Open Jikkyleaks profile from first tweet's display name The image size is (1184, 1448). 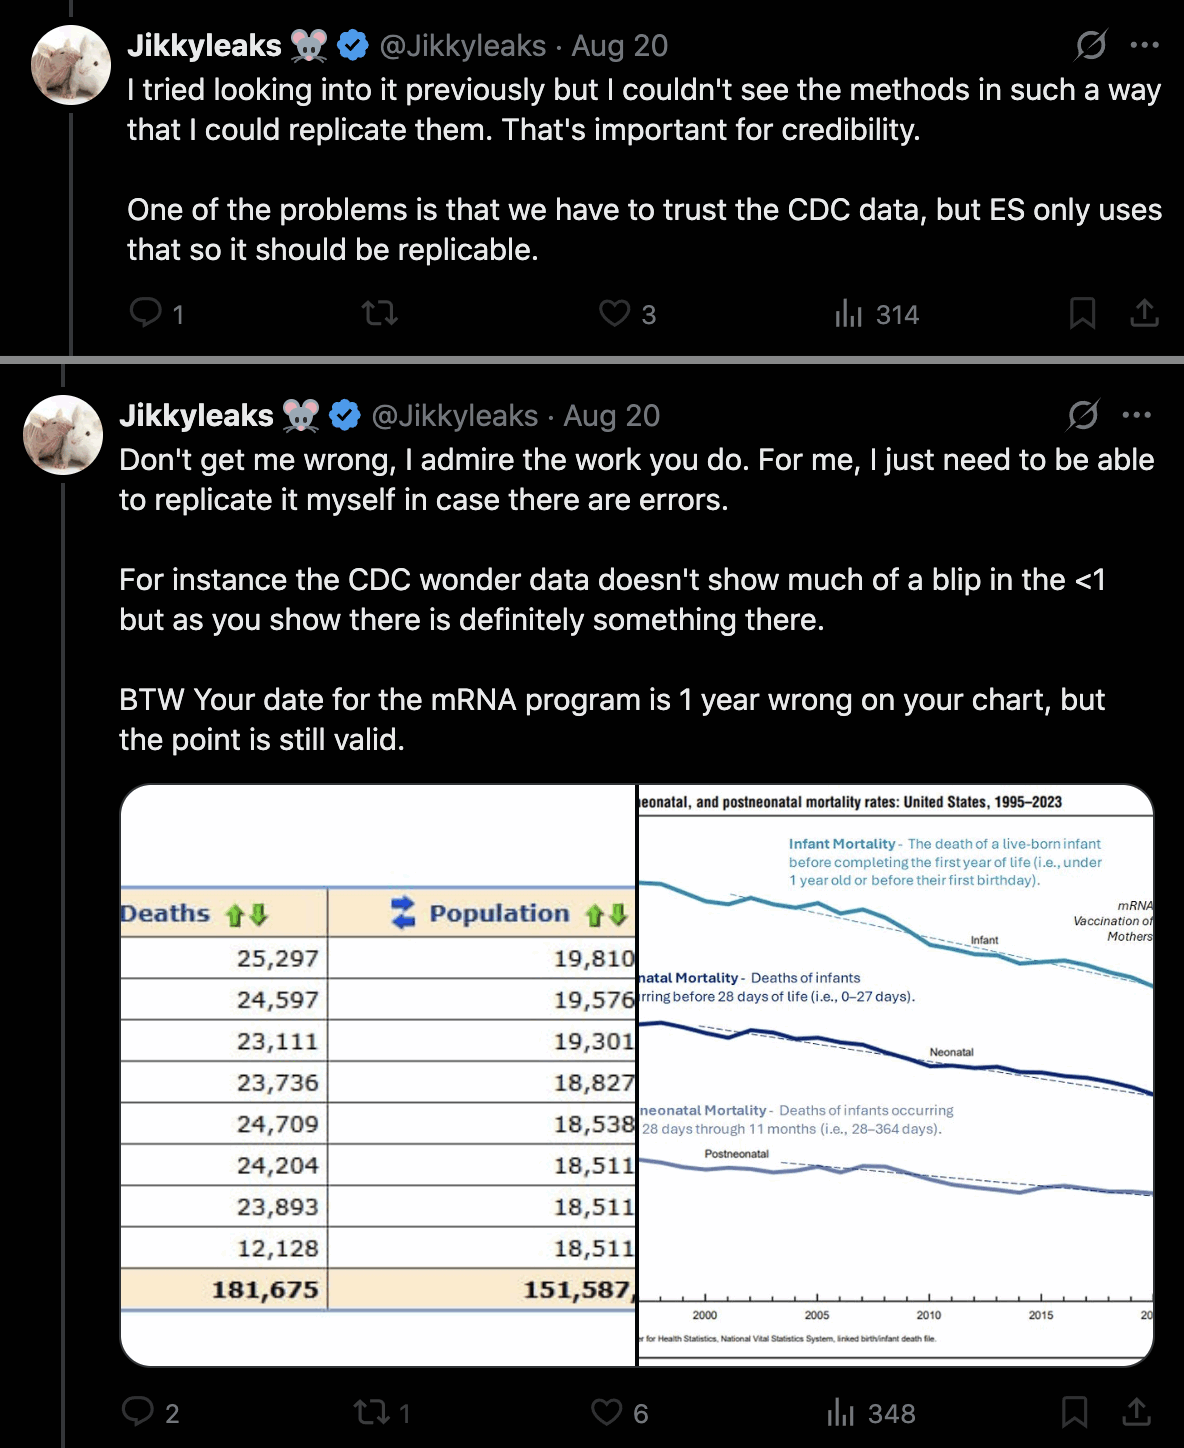coord(204,45)
